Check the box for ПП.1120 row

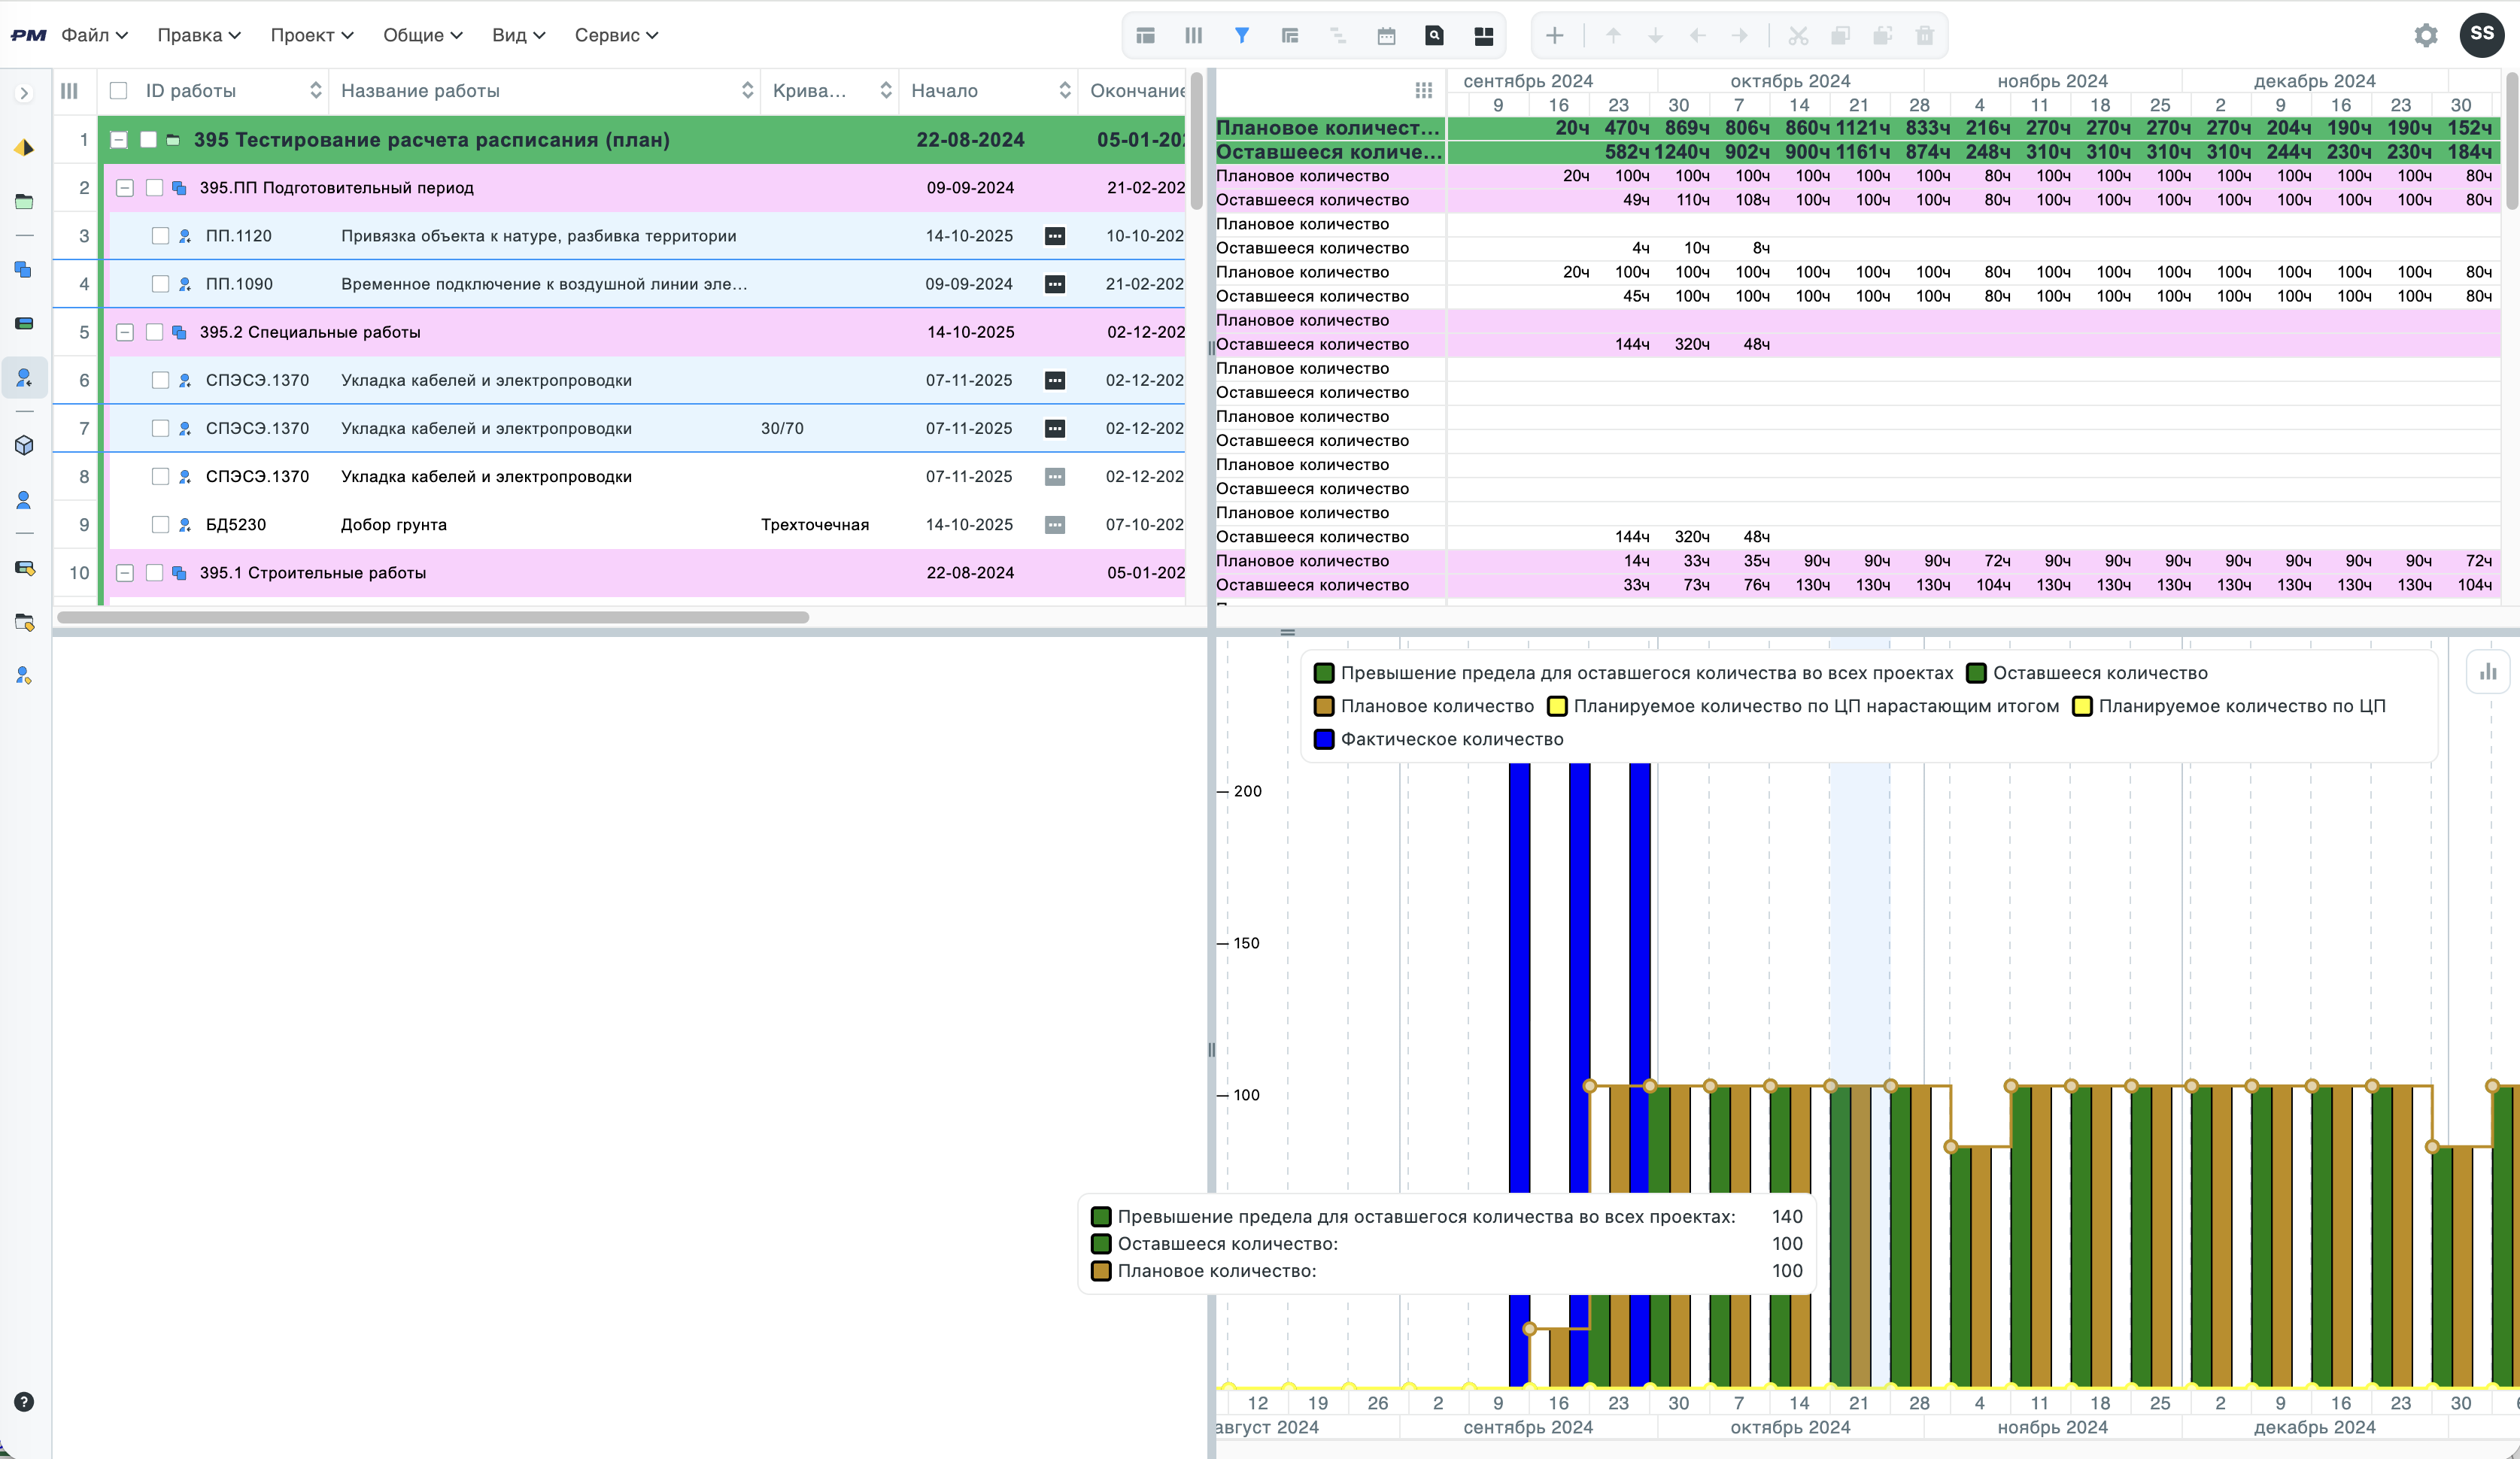pos(160,236)
